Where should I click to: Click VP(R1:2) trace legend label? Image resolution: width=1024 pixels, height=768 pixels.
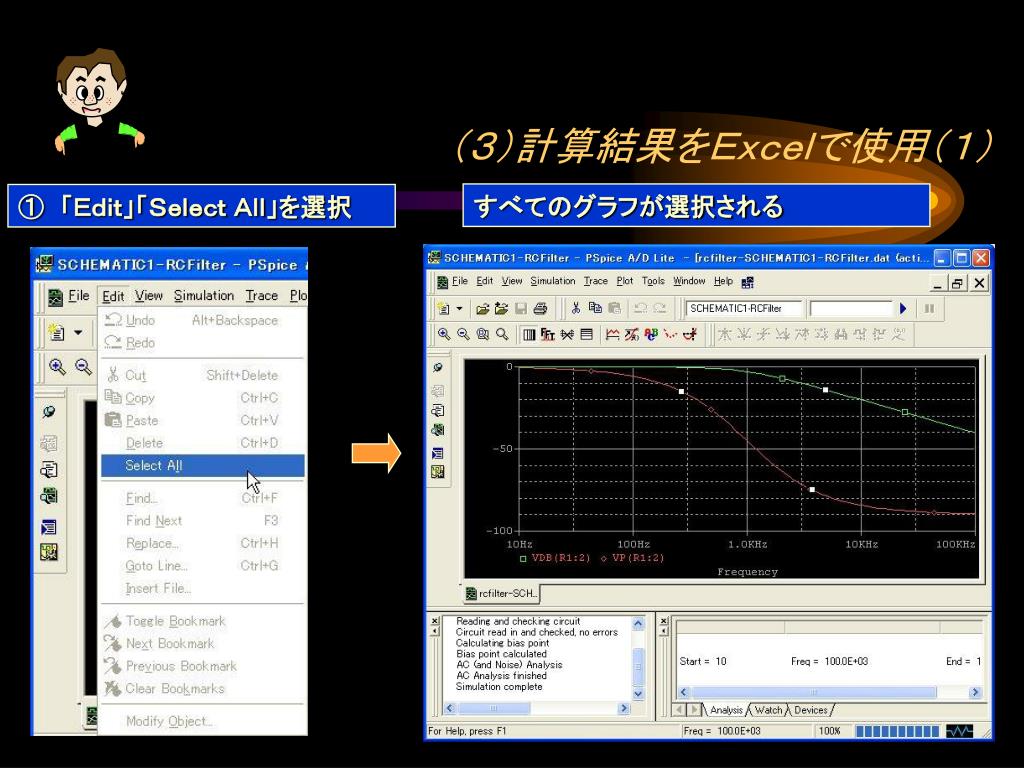(x=637, y=558)
